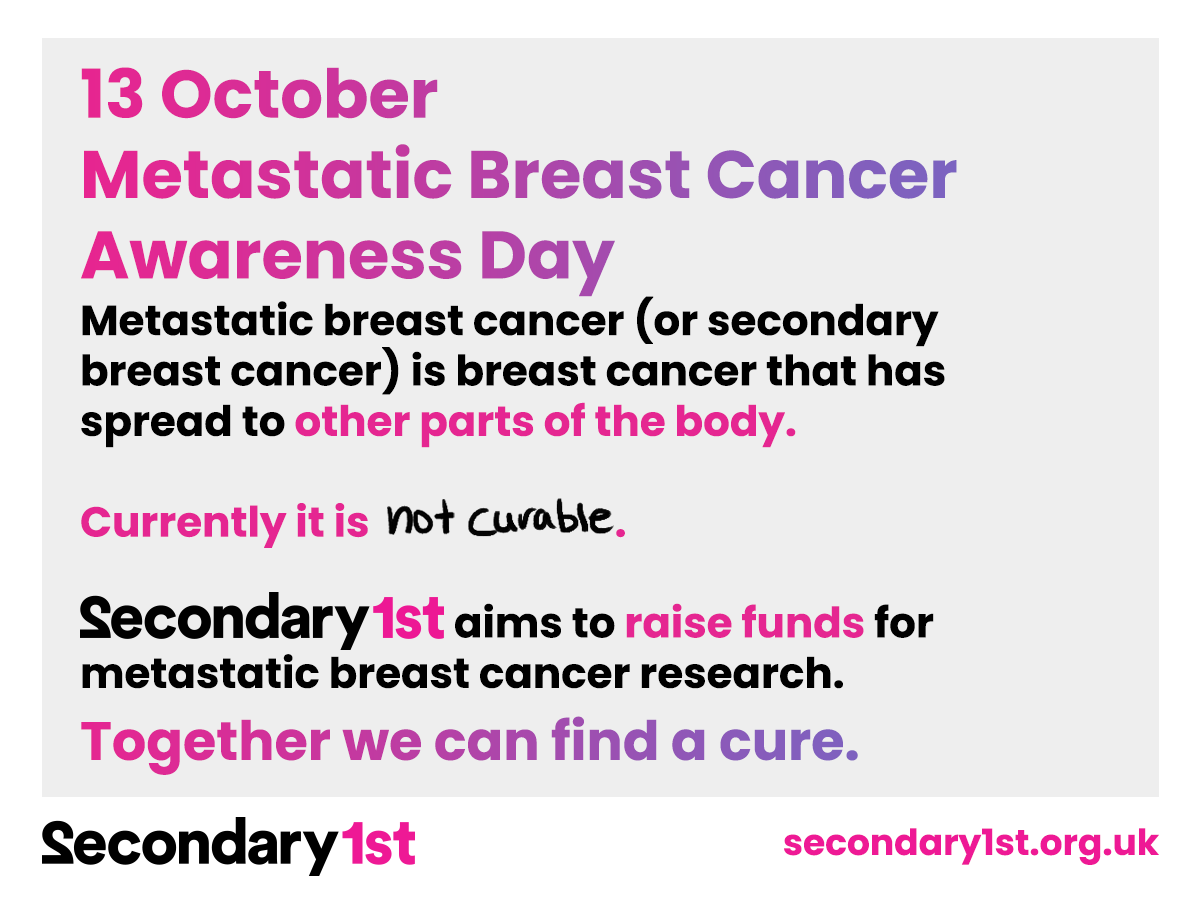
Task: Click the word 'Cancer' in purple heading
Action: click(832, 175)
